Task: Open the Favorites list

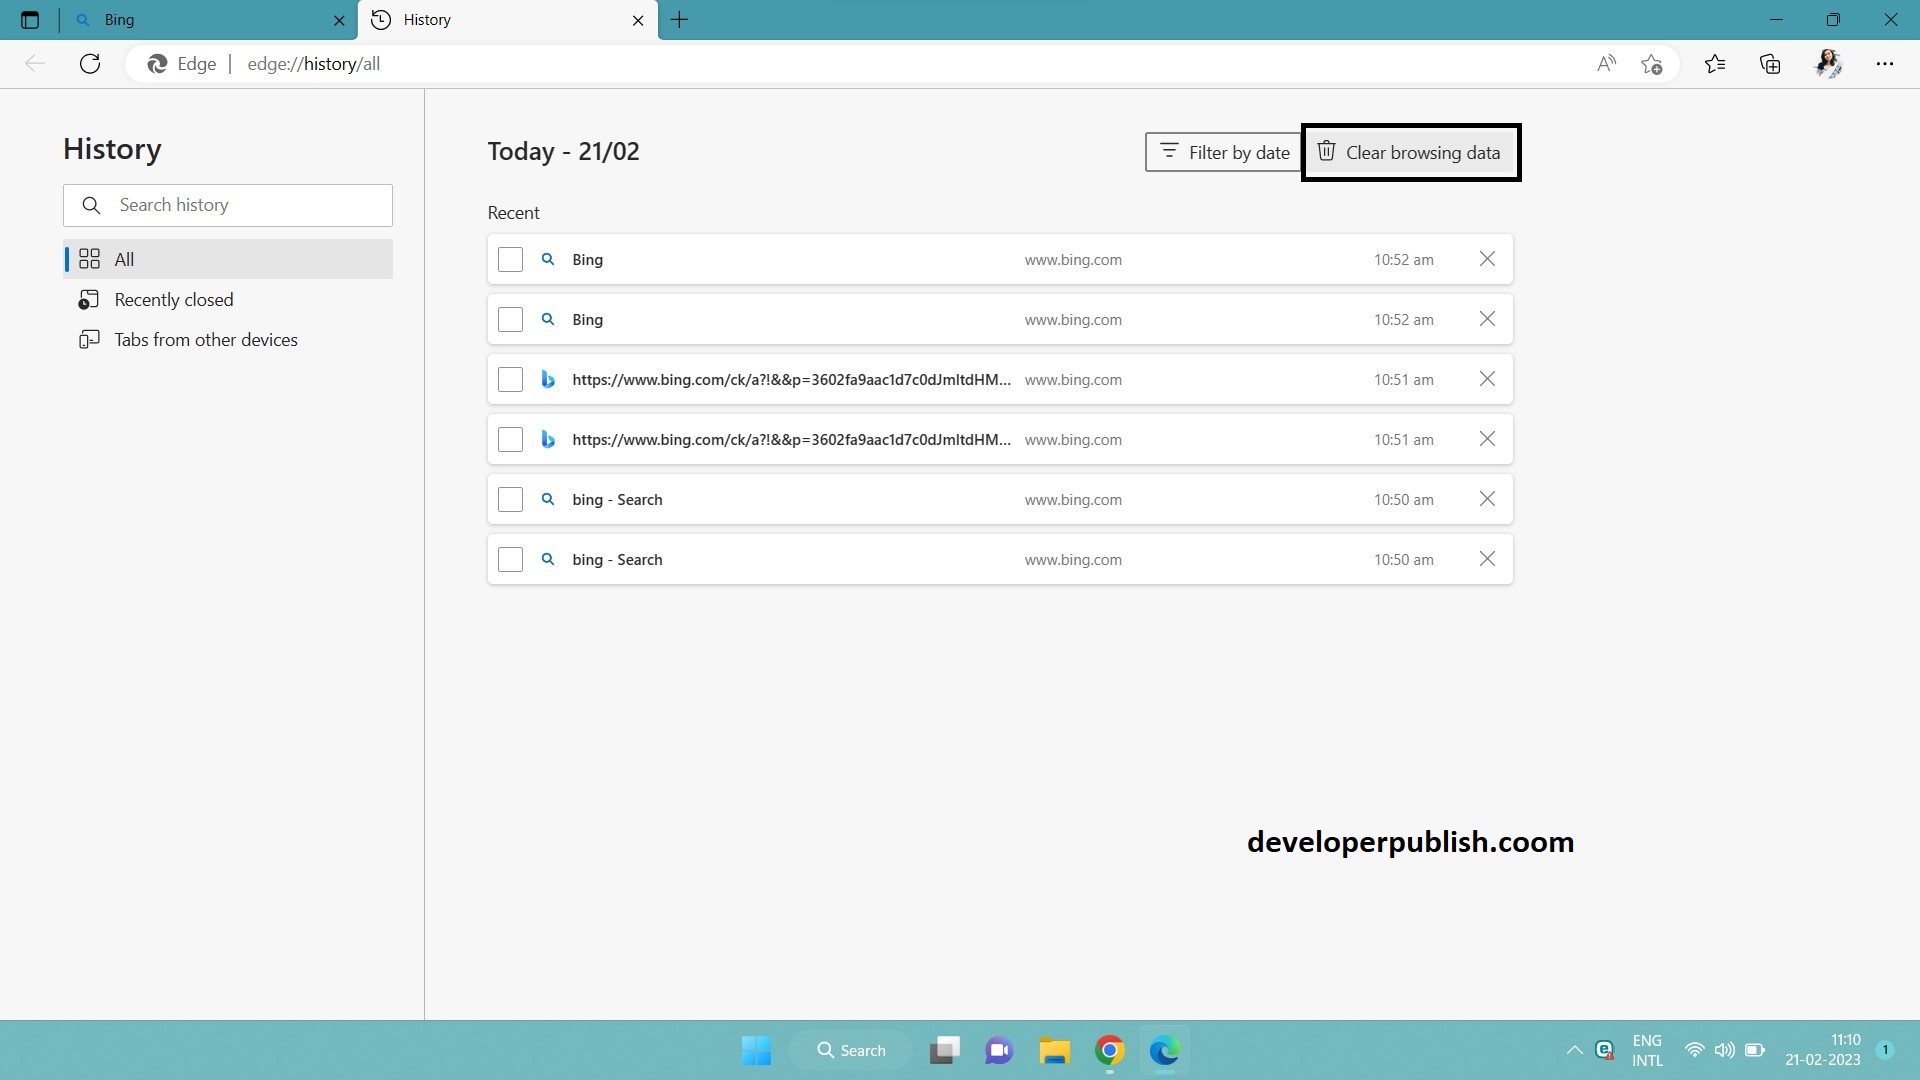Action: [1715, 63]
